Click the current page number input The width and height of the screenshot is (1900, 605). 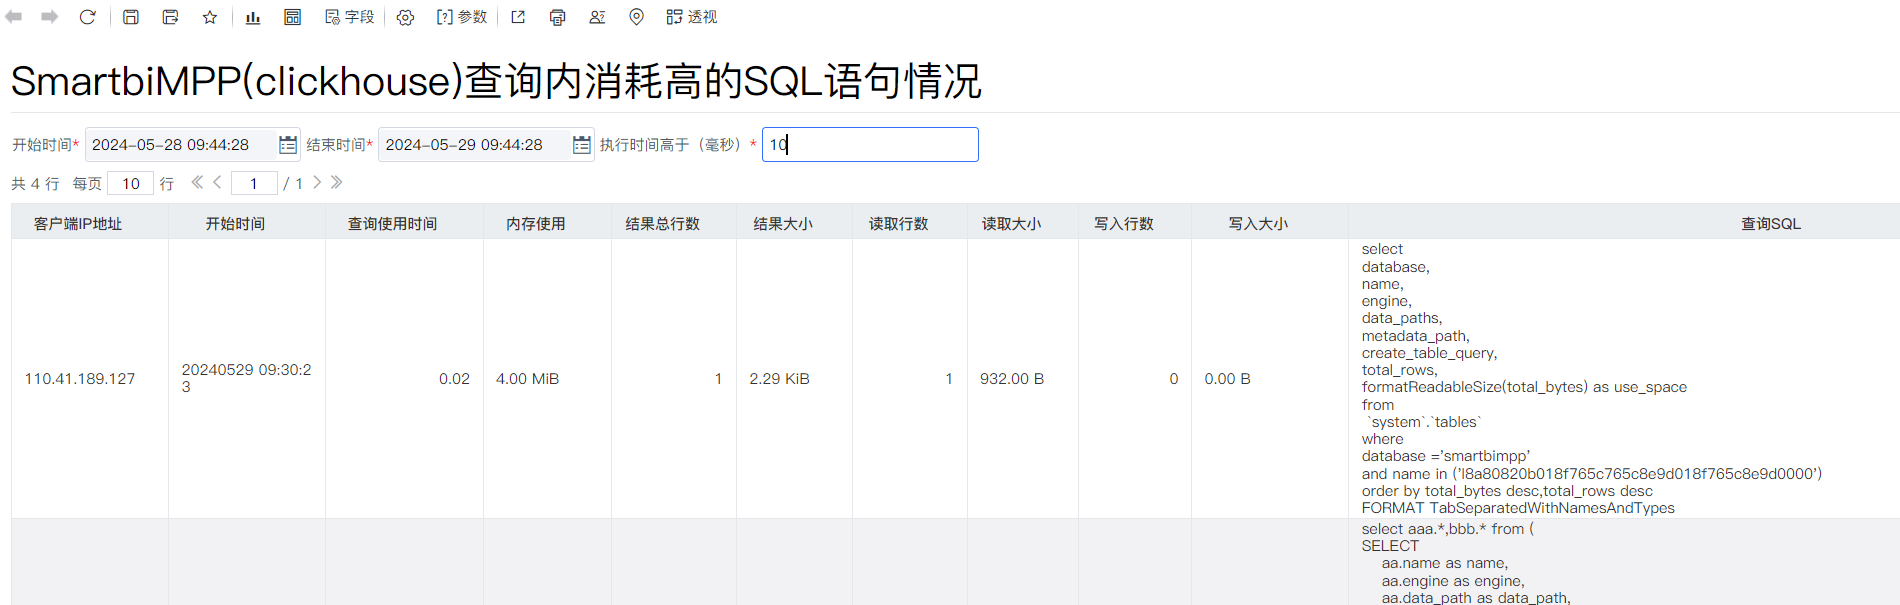pyautogui.click(x=254, y=183)
